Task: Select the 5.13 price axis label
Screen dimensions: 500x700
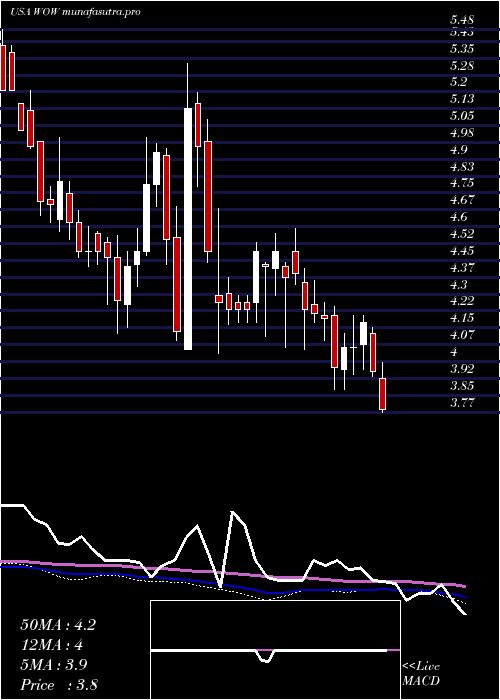Action: pyautogui.click(x=462, y=99)
